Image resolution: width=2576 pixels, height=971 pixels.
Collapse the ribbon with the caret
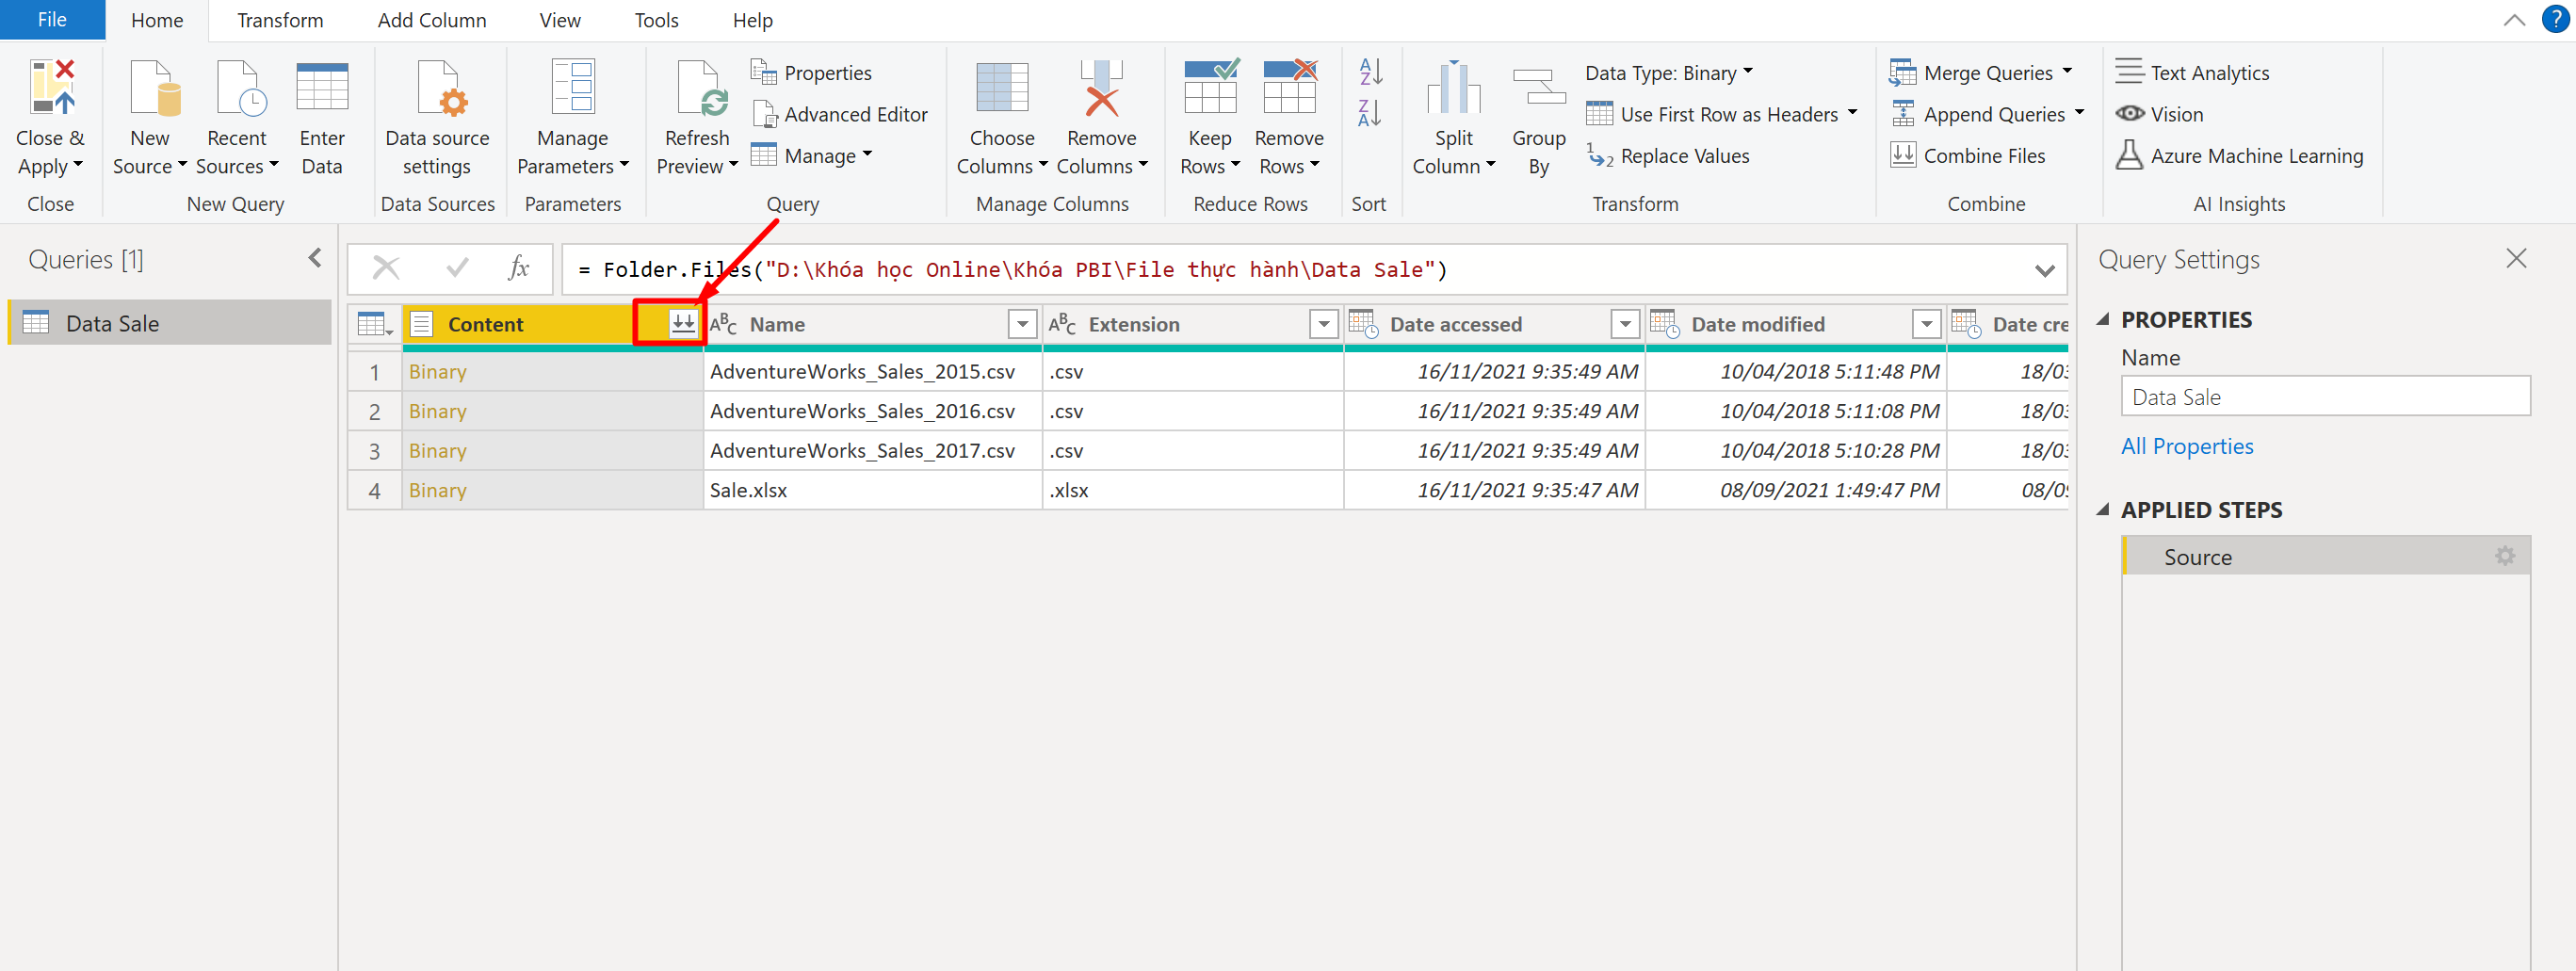tap(2514, 21)
